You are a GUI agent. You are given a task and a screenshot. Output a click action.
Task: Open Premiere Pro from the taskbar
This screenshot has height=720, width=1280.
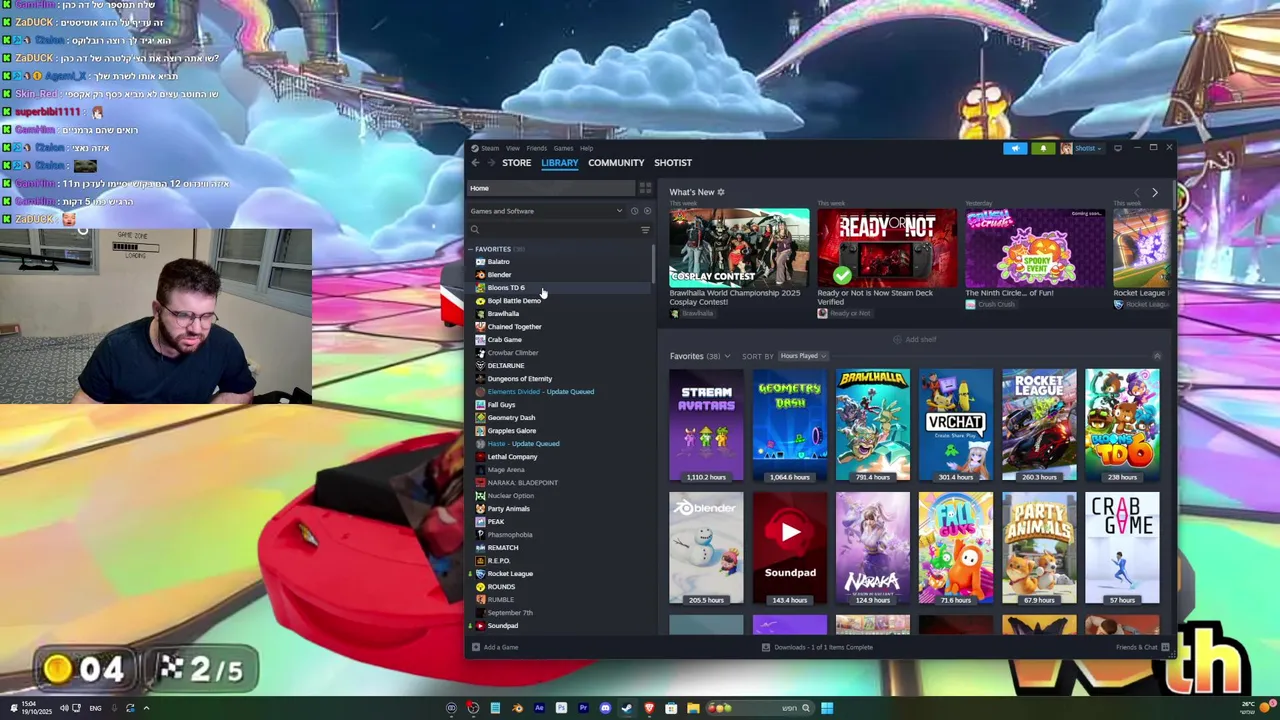click(583, 708)
